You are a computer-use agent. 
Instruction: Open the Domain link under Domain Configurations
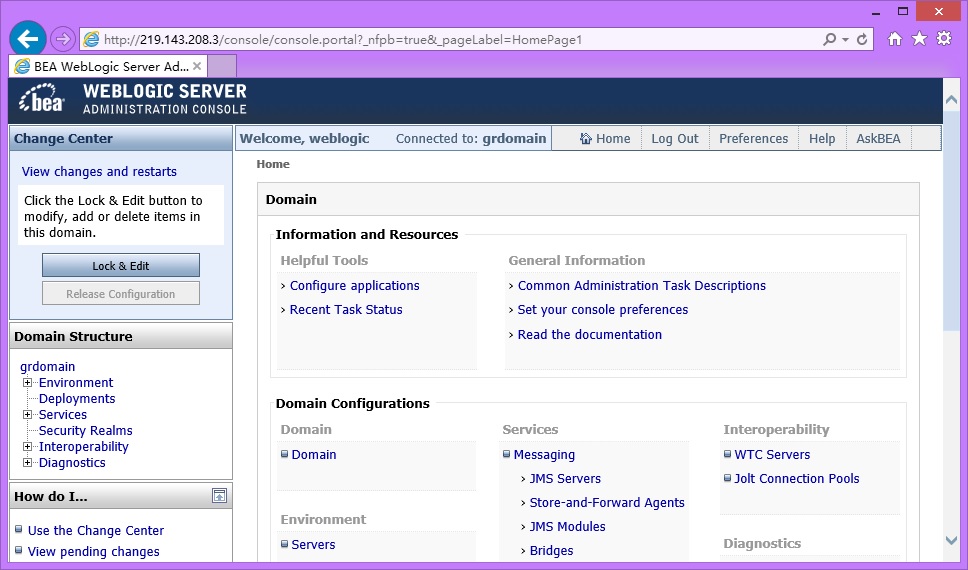(314, 455)
